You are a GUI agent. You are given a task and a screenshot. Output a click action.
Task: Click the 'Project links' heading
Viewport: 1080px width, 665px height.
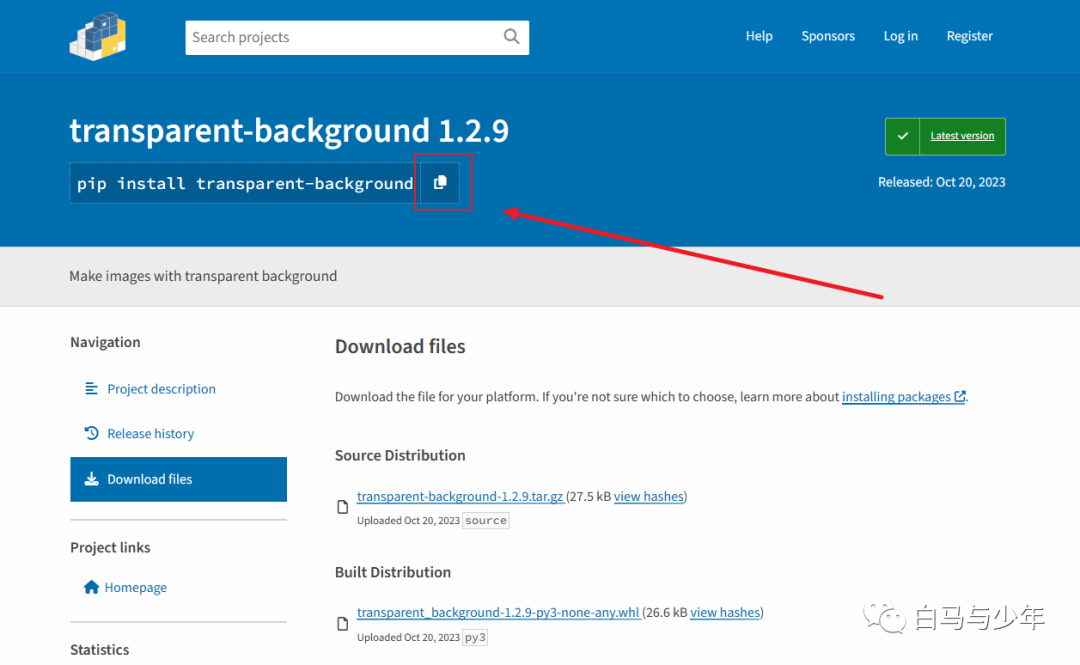[110, 547]
